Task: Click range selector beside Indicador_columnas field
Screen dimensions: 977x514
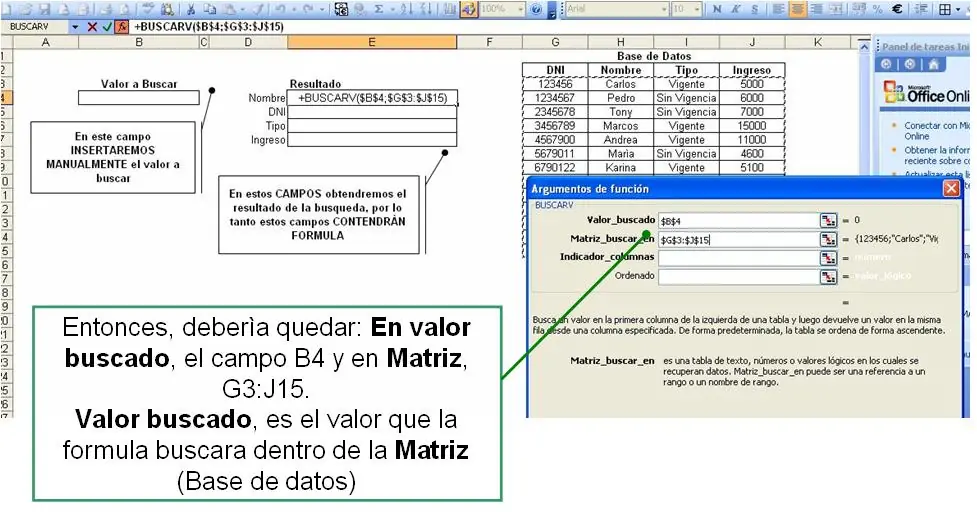Action: pos(828,258)
